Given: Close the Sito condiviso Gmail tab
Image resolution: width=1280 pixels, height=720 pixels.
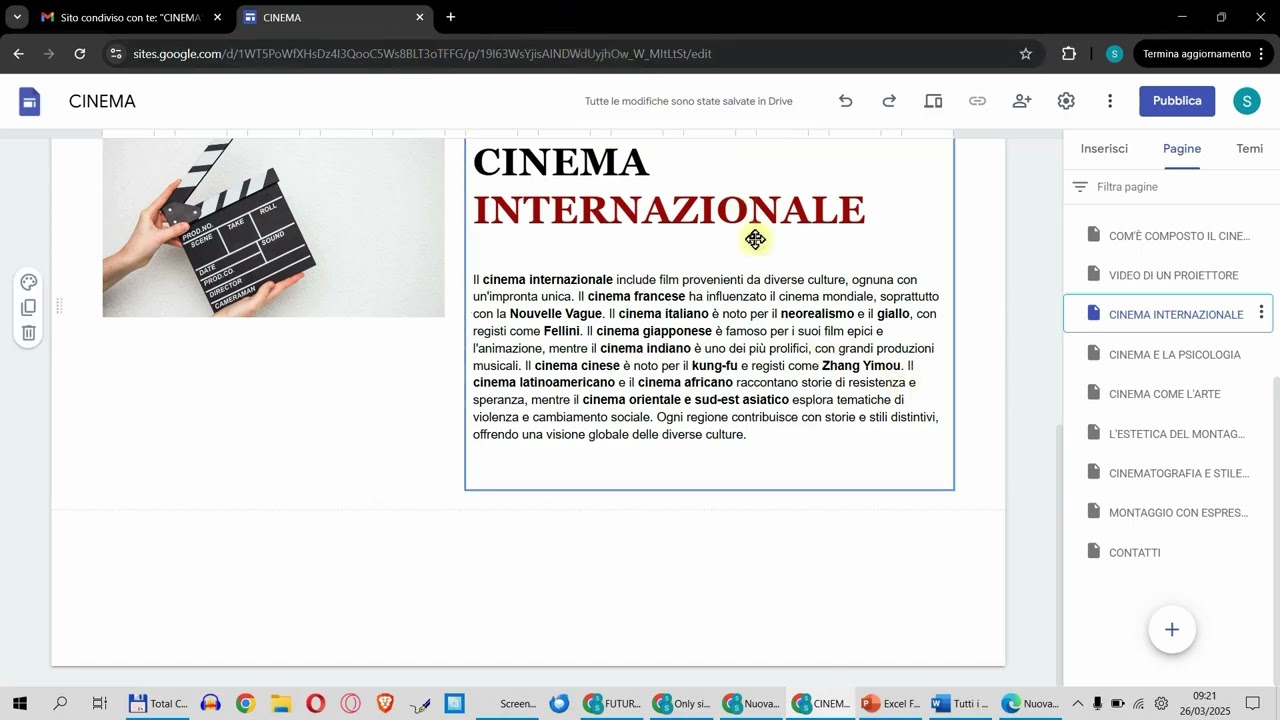Looking at the screenshot, I should click(217, 17).
